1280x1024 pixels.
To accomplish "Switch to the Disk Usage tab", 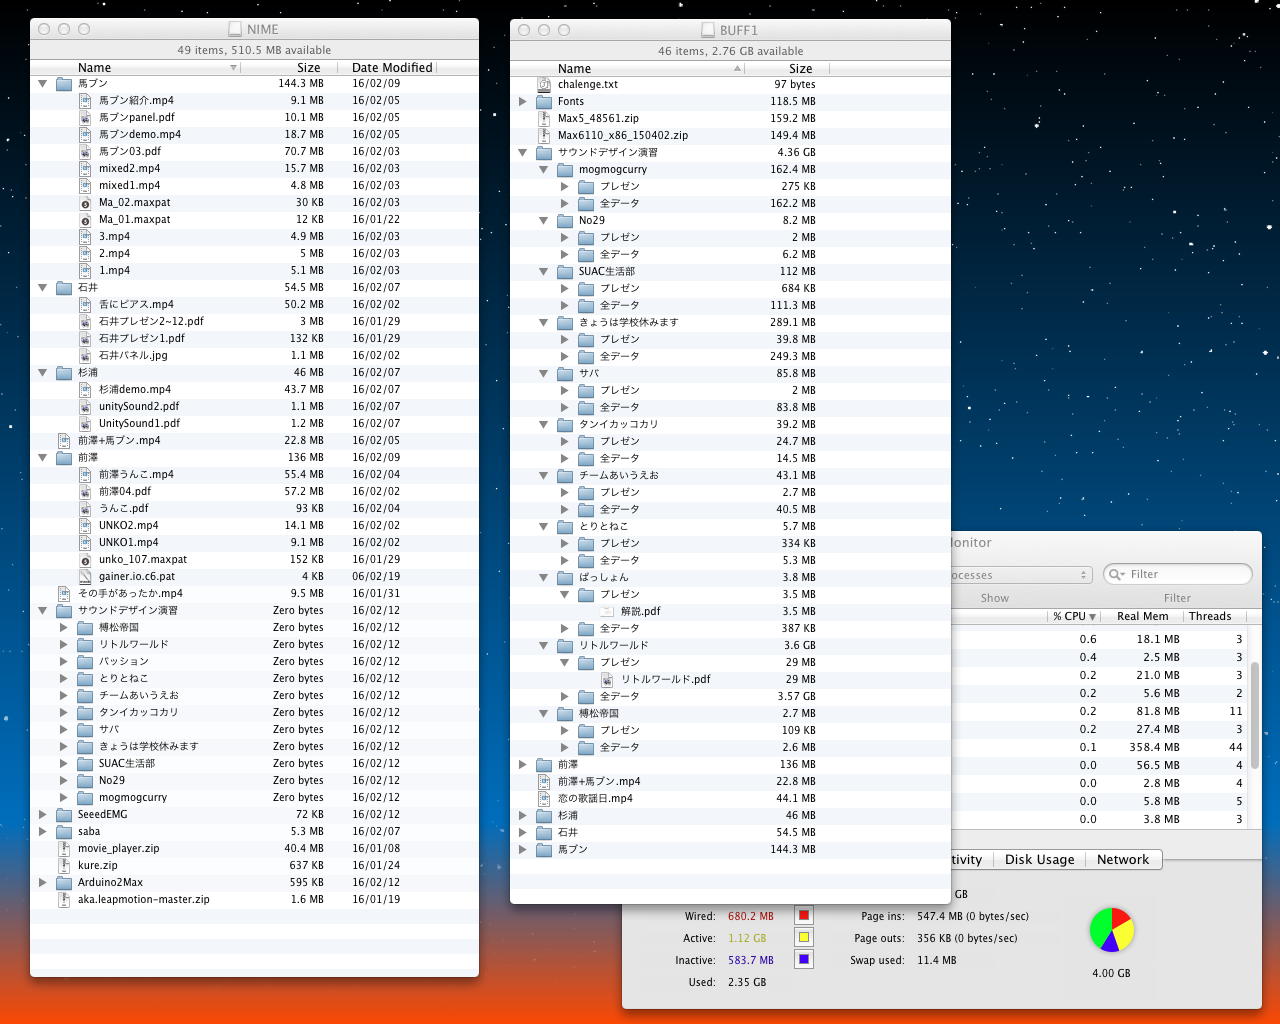I will tap(1039, 859).
